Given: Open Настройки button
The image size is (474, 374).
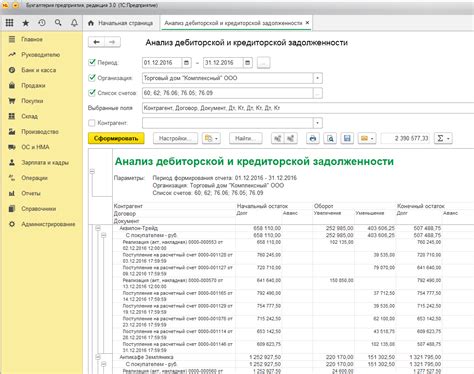Looking at the screenshot, I should pyautogui.click(x=175, y=138).
